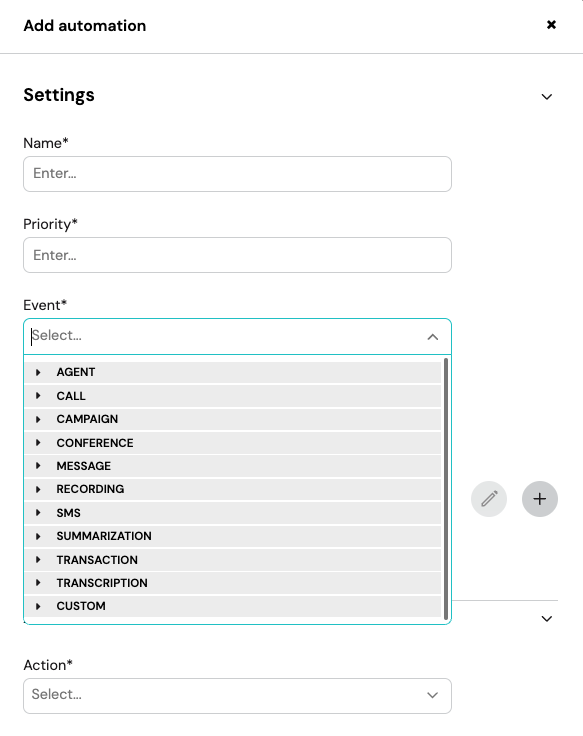Expand the CUSTOM event category
Image resolution: width=583 pixels, height=736 pixels.
[233, 606]
